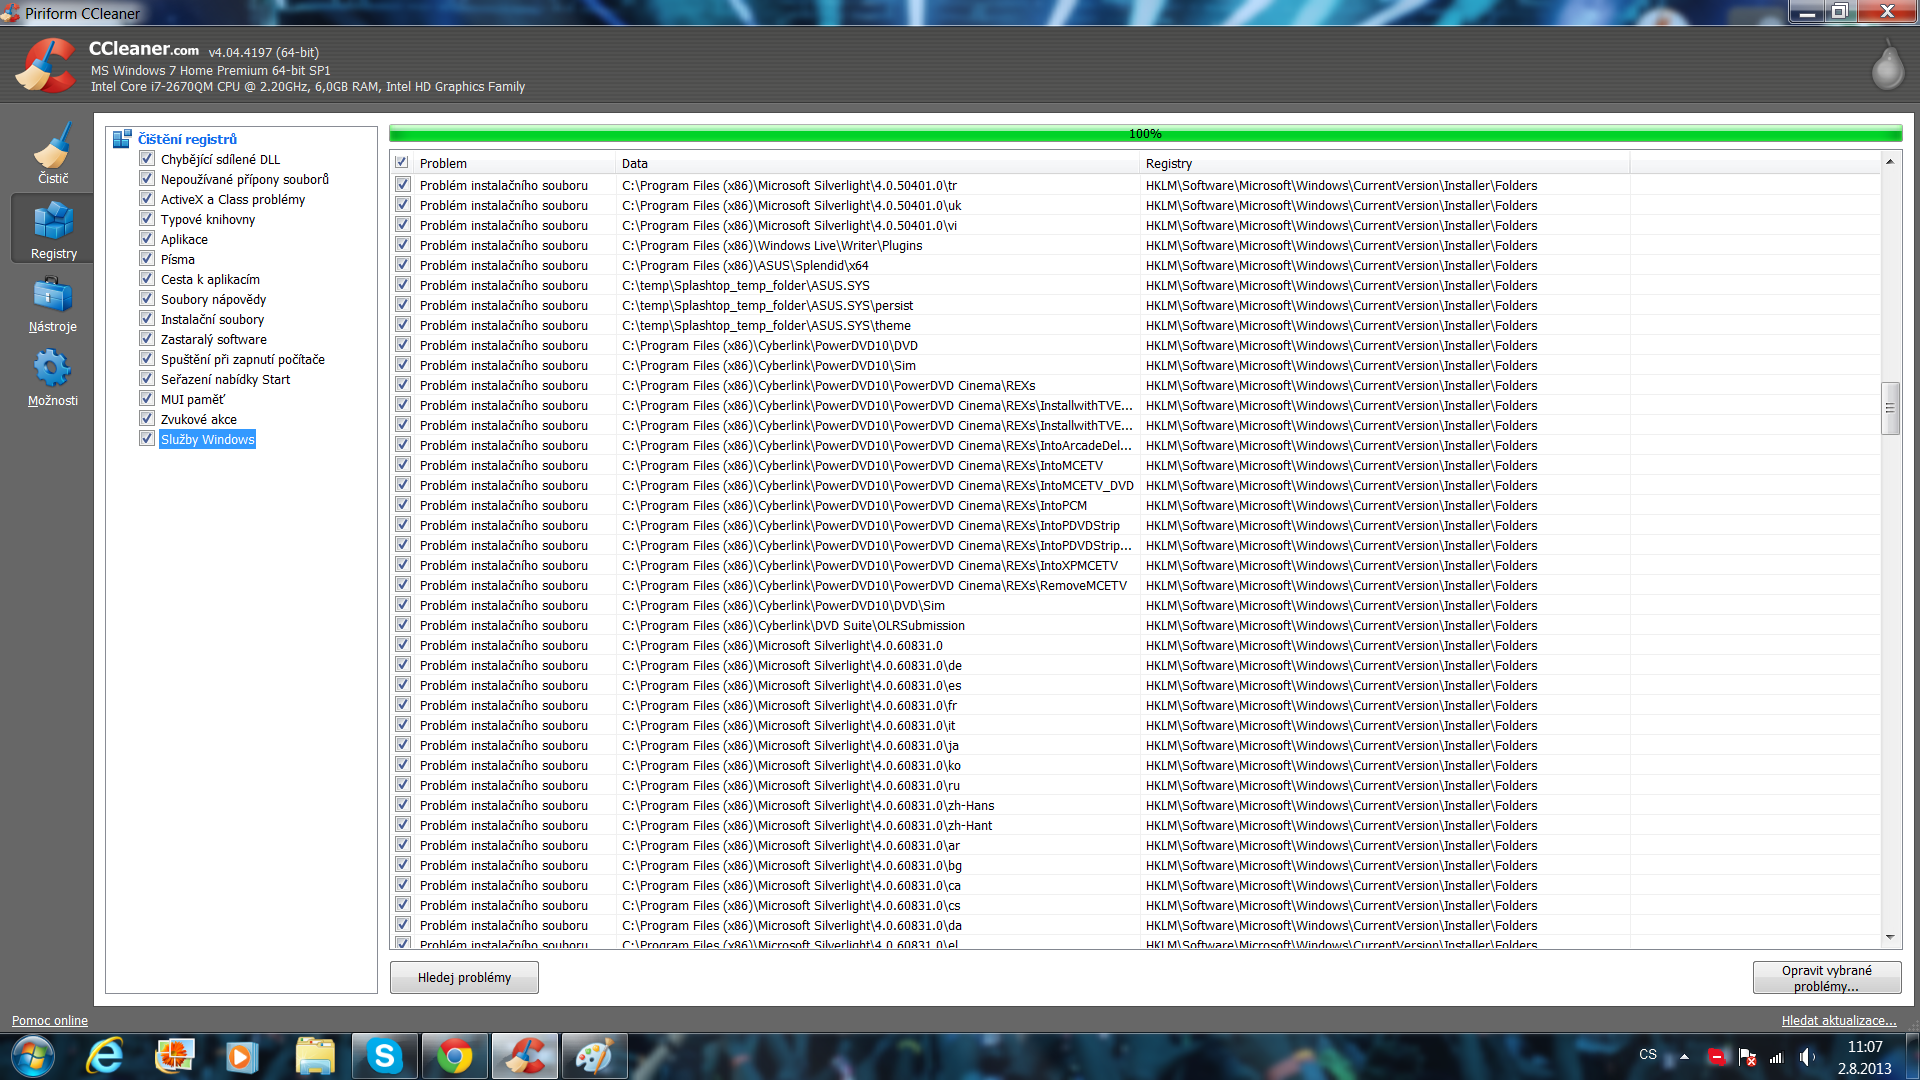The width and height of the screenshot is (1920, 1080).
Task: Click the CCleaner logo in header
Action: [x=46, y=66]
